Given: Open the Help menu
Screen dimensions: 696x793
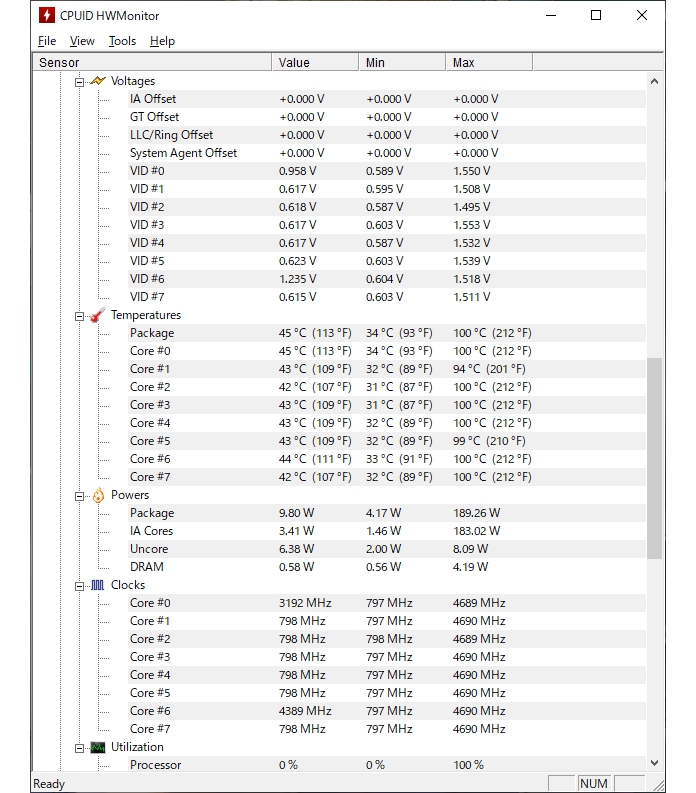Looking at the screenshot, I should click(162, 41).
